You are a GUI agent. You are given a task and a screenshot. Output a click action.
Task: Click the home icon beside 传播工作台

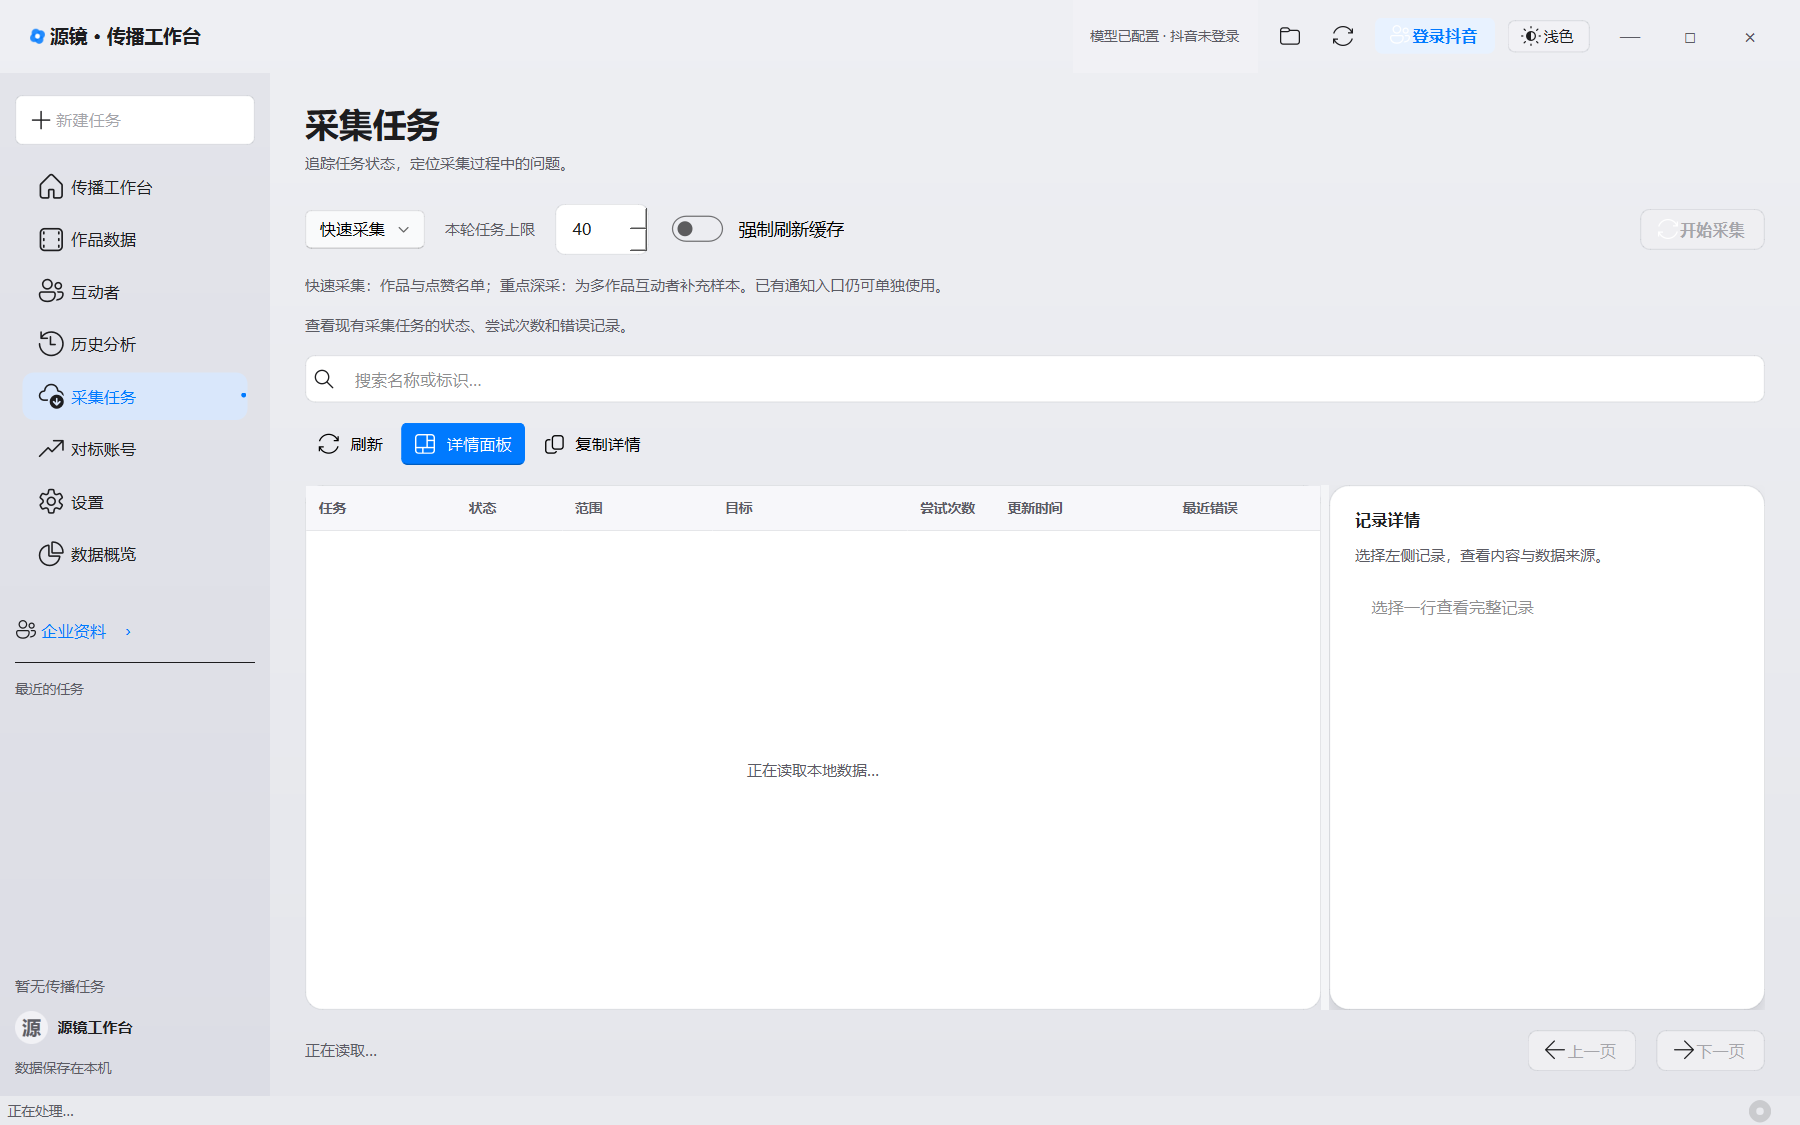[51, 187]
